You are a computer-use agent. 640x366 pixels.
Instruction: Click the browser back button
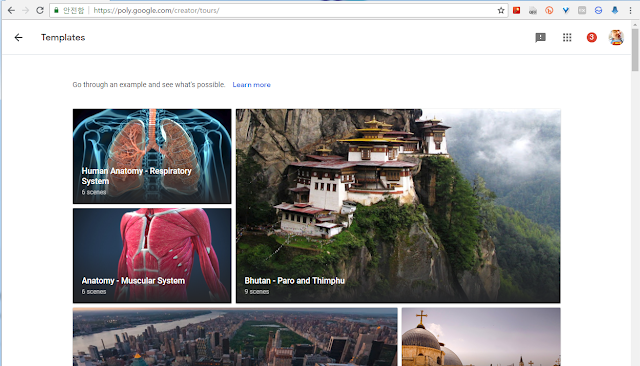point(11,10)
